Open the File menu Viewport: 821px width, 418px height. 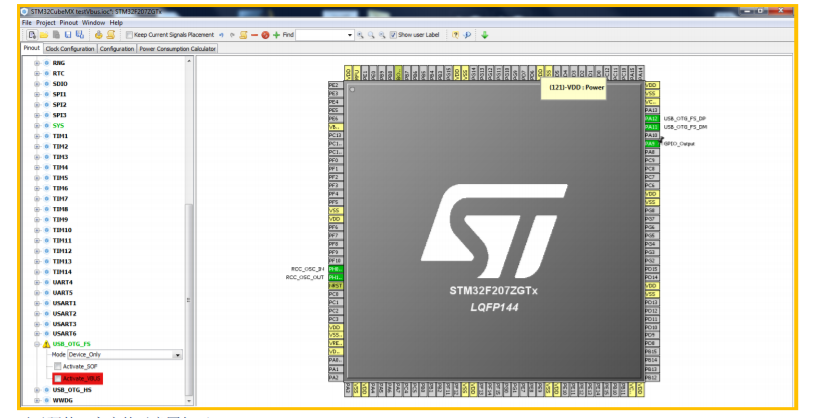pos(27,23)
